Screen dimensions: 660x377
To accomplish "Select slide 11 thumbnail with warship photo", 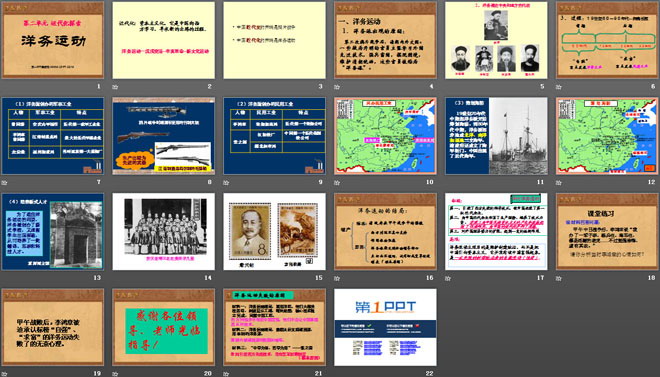I will [x=496, y=136].
